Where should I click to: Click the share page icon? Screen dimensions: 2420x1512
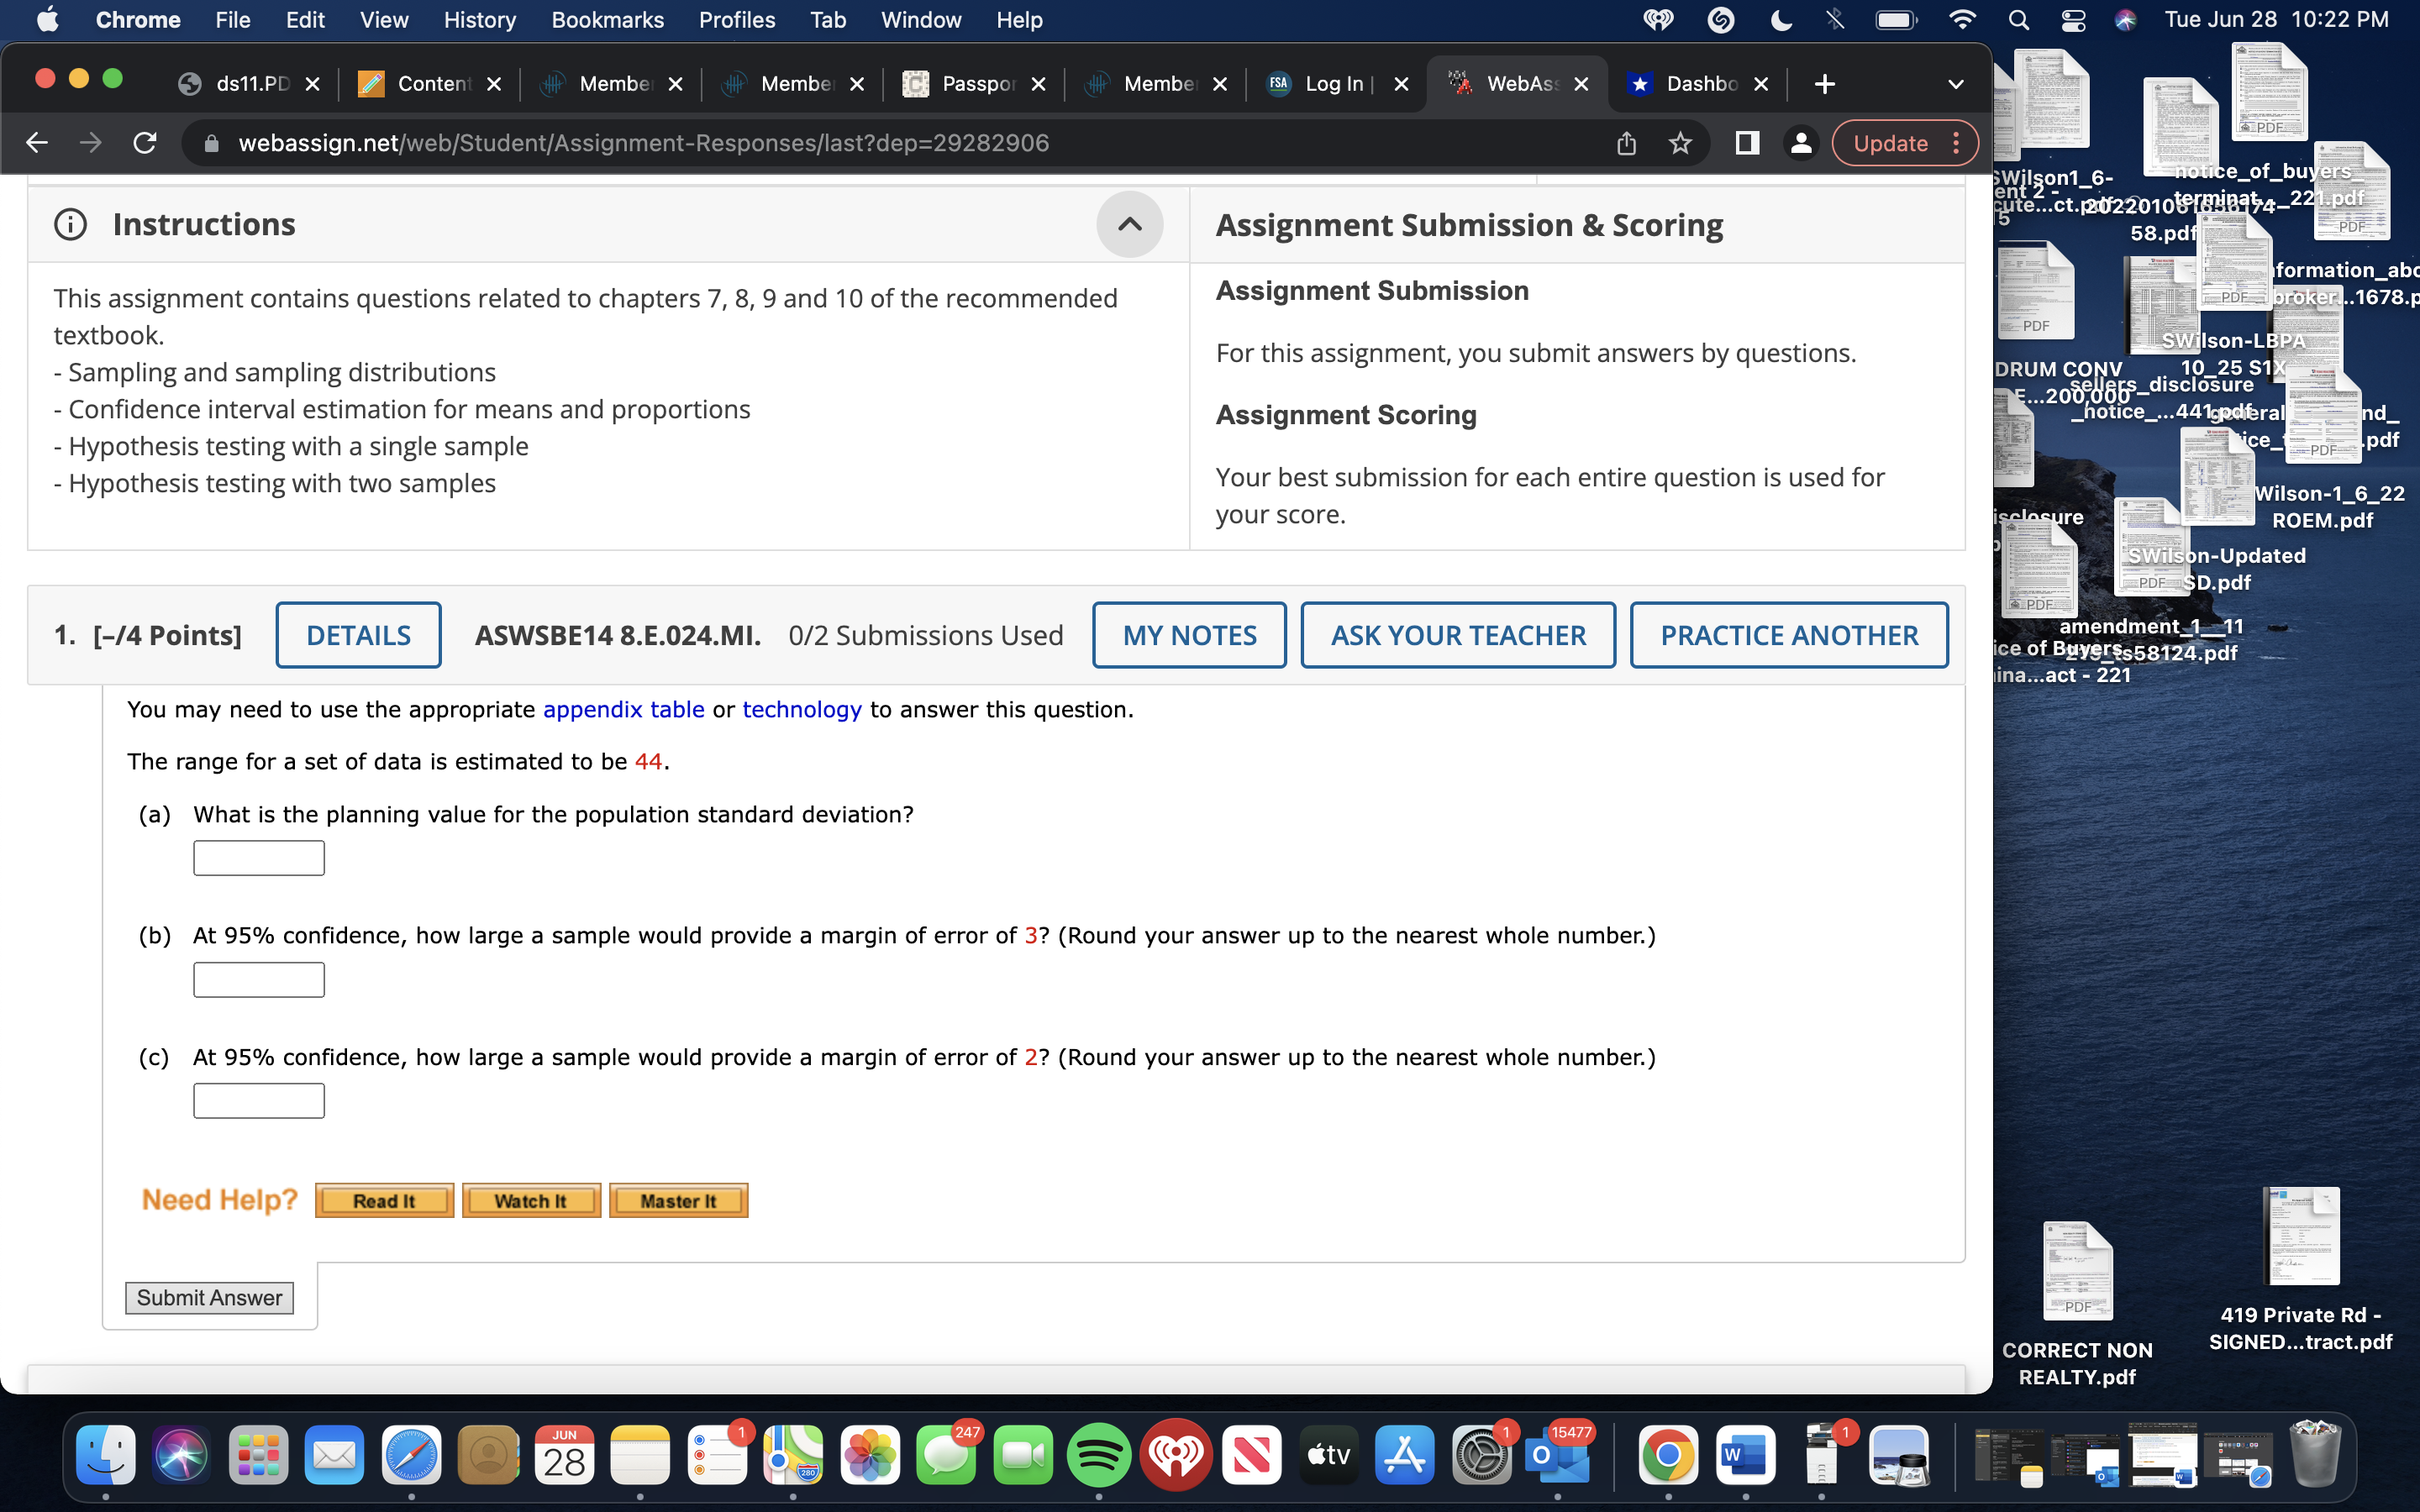(1626, 143)
